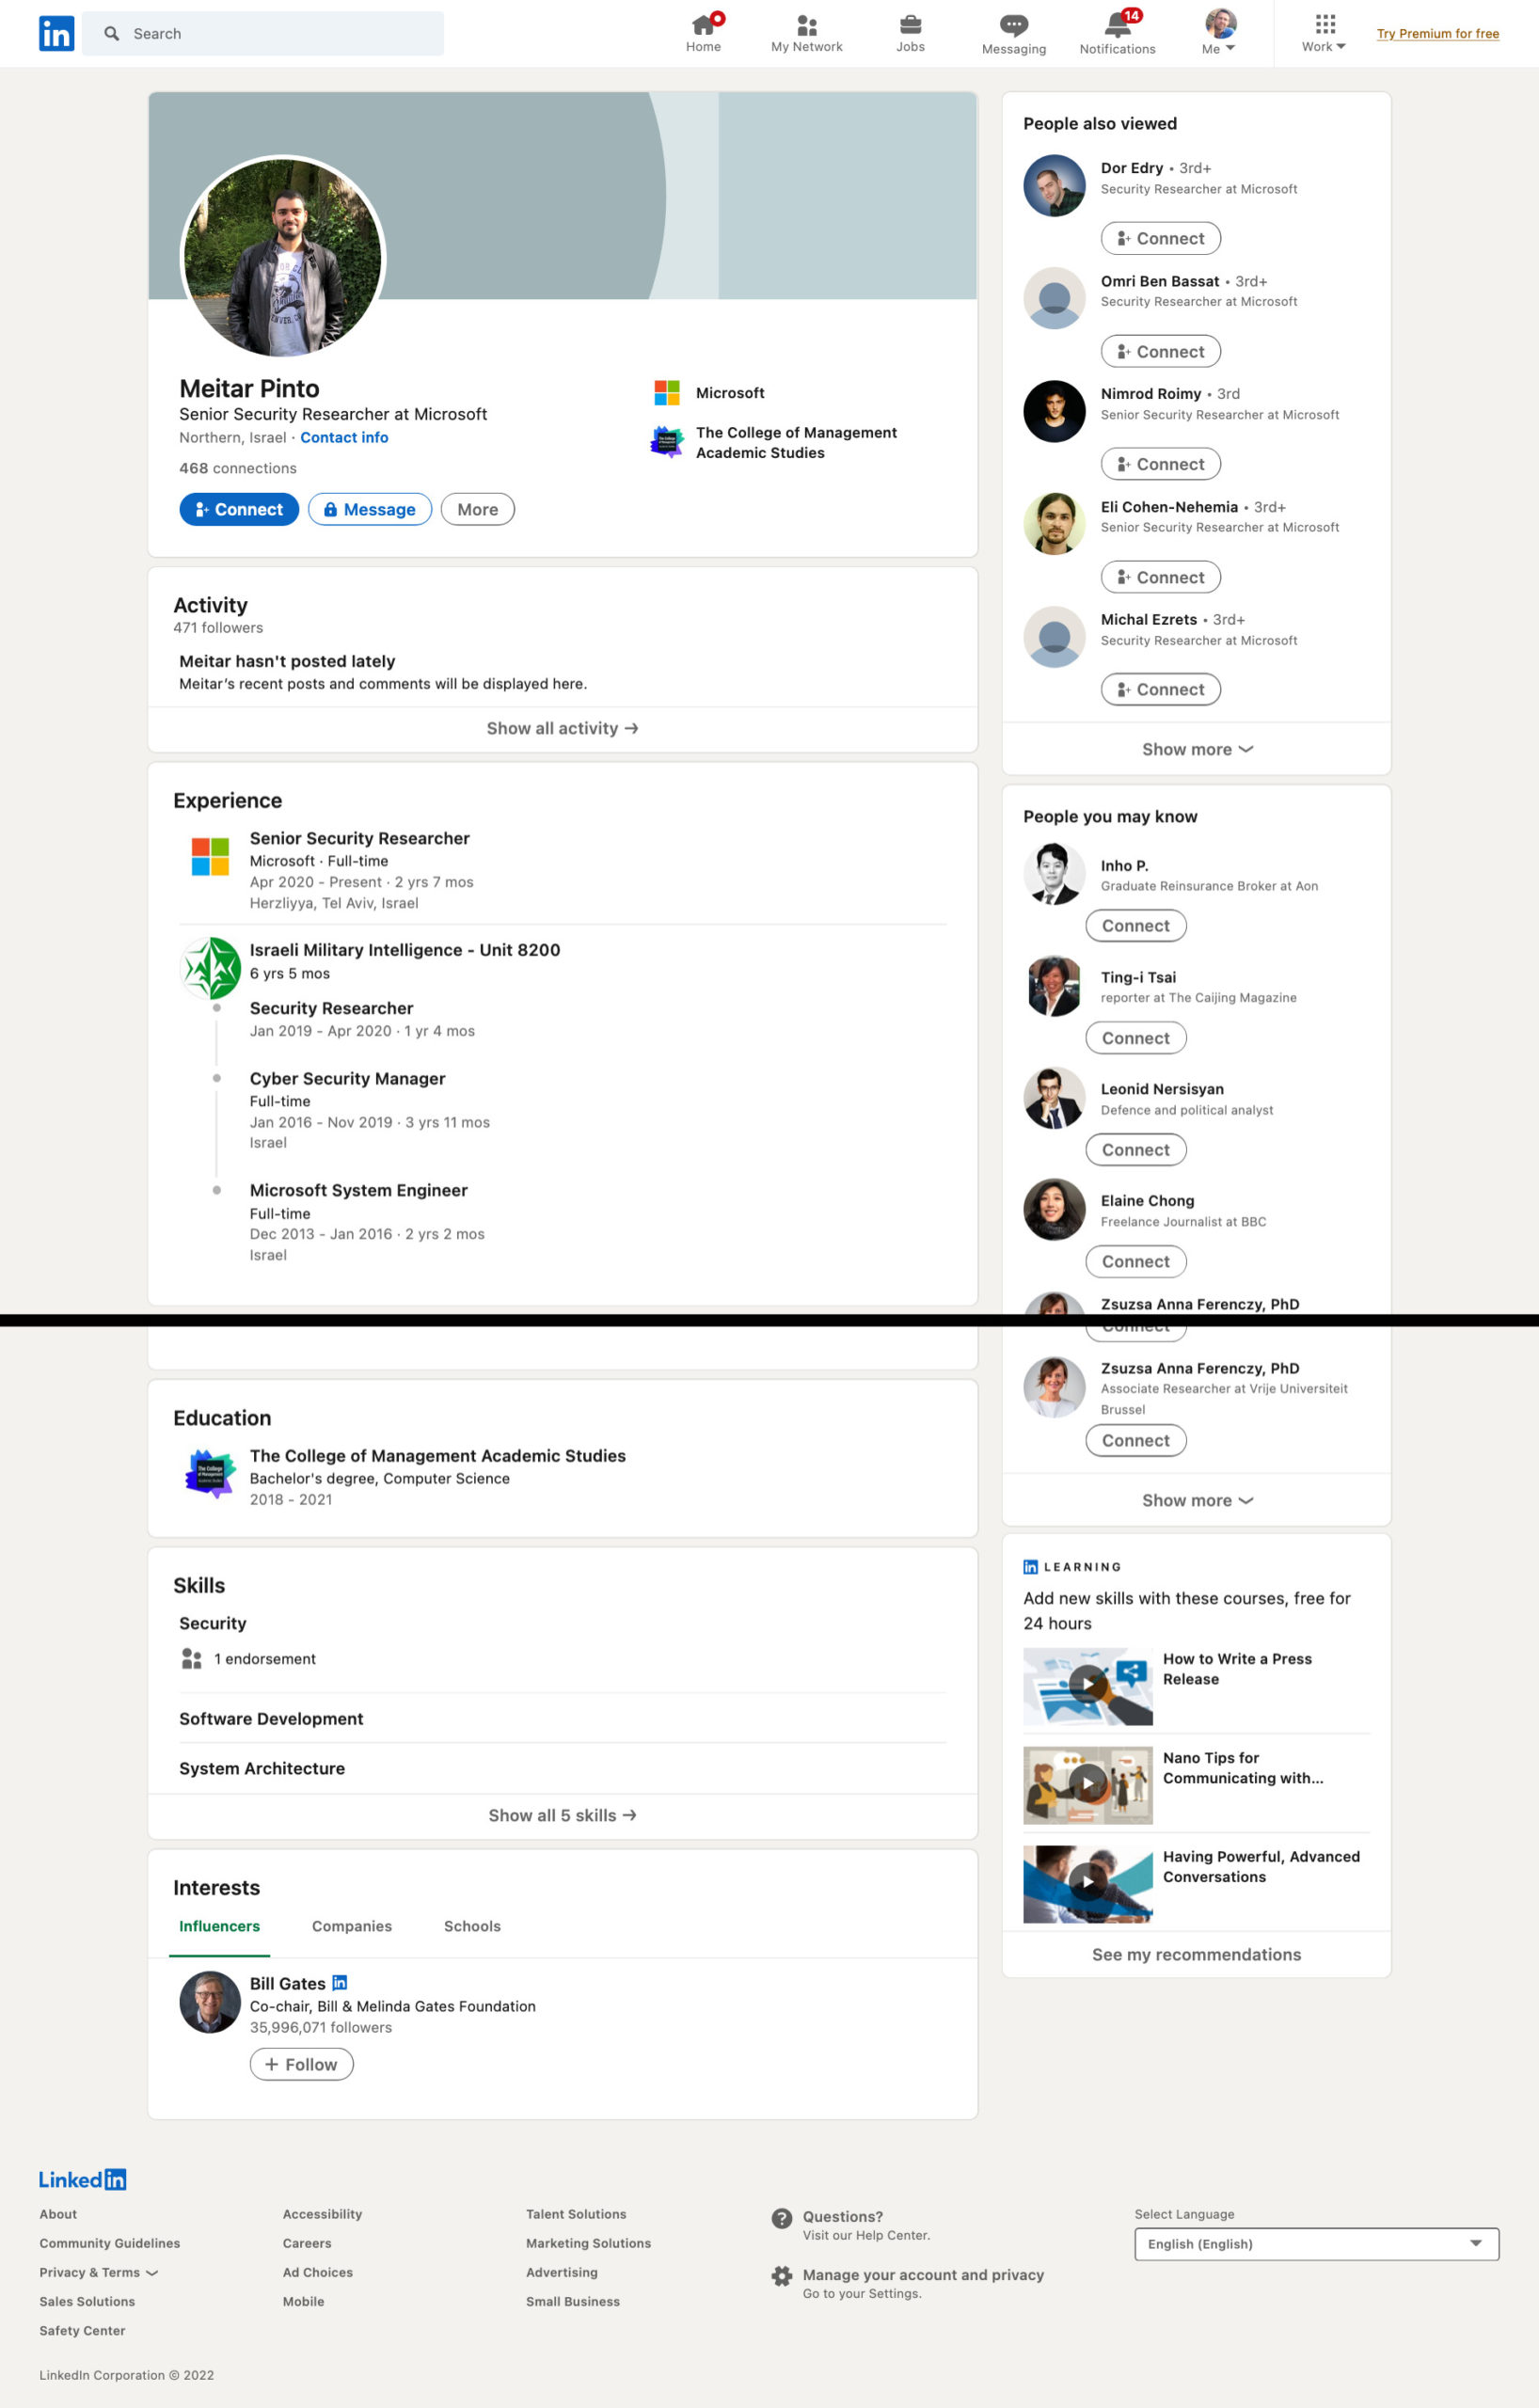Click the Questions help icon

(782, 2219)
